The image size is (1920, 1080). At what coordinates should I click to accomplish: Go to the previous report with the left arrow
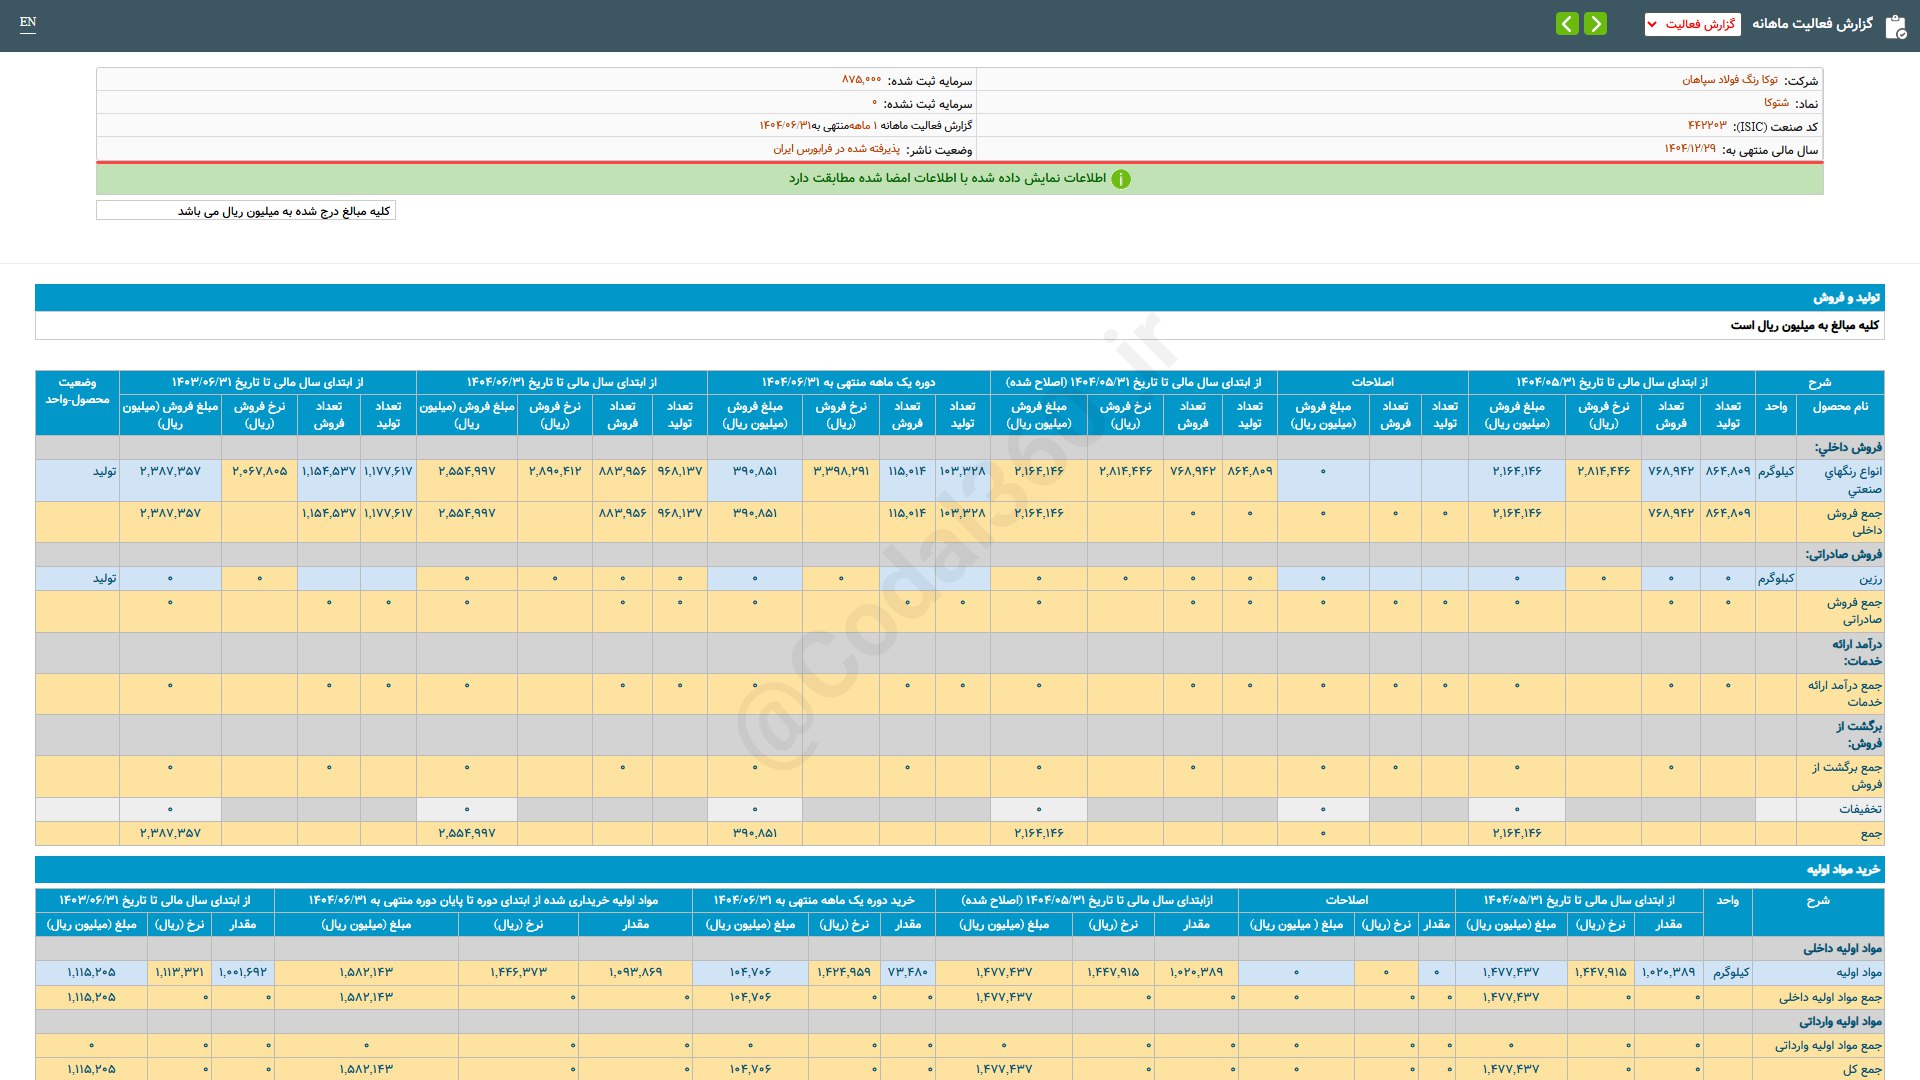pos(1567,24)
